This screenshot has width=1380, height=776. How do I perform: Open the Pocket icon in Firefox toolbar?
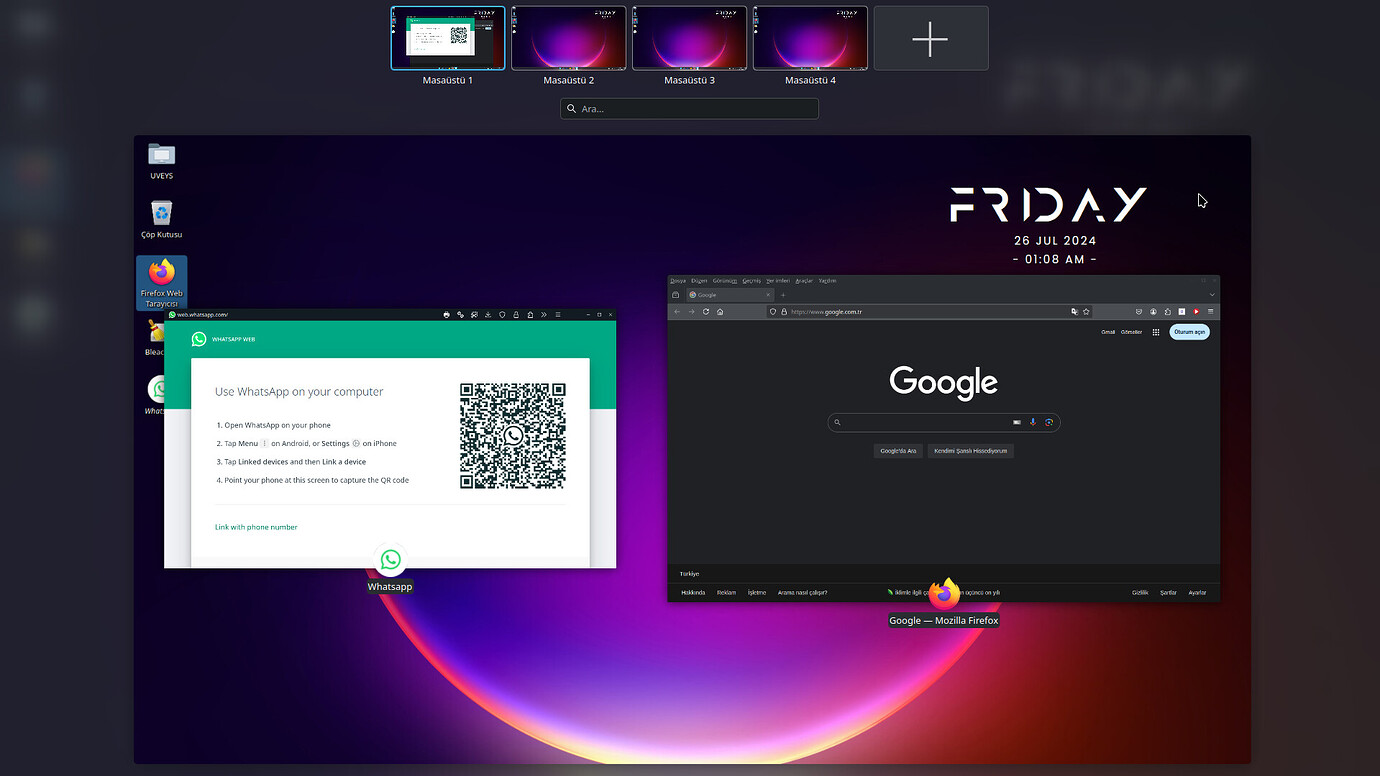[x=1139, y=312]
